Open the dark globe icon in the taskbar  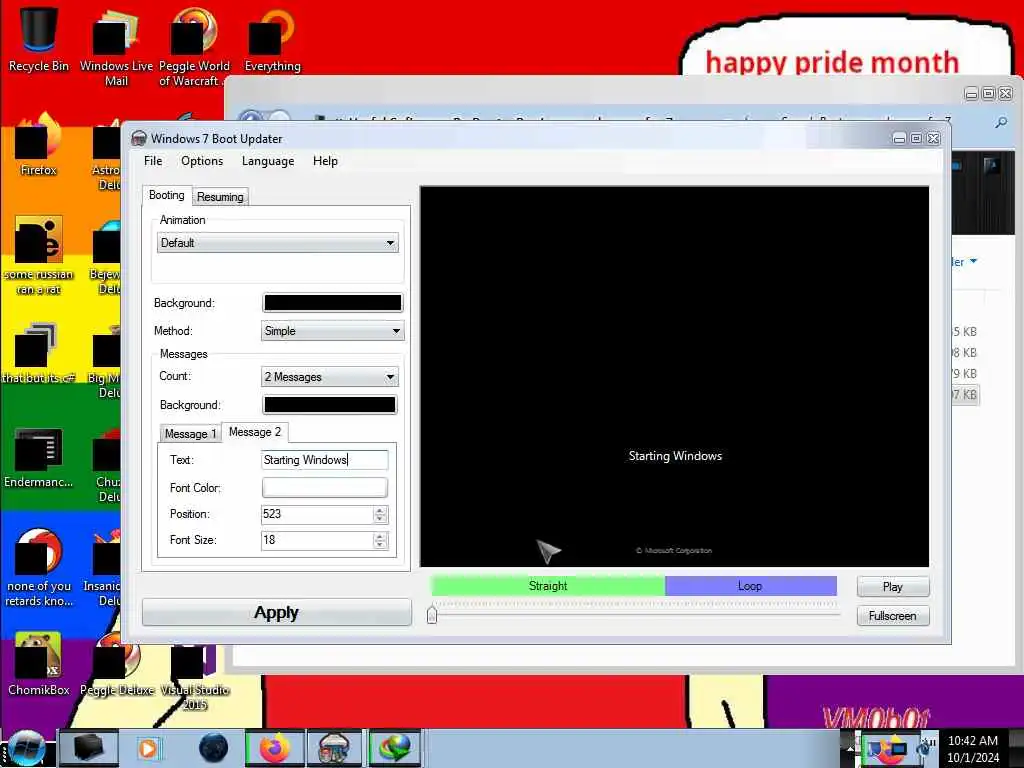click(213, 748)
